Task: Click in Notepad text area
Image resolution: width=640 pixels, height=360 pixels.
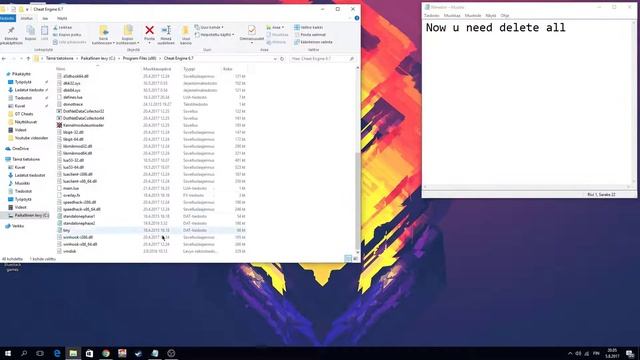Action: [527, 102]
